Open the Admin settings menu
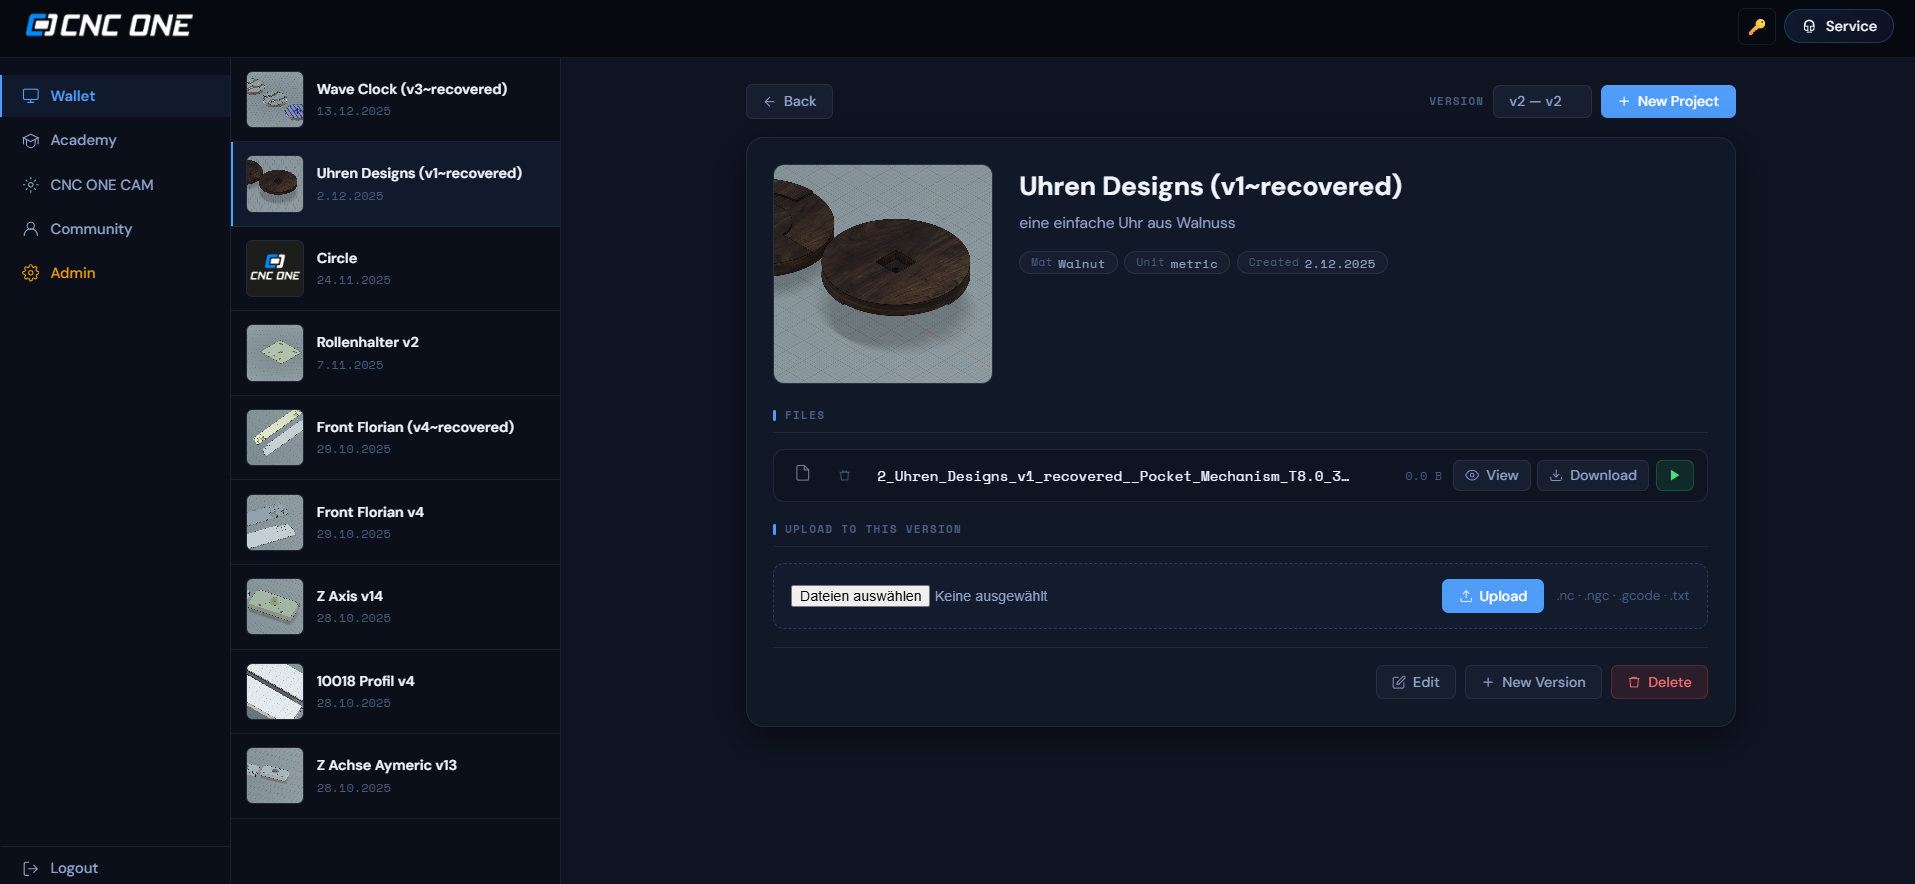The image size is (1915, 884). [73, 273]
